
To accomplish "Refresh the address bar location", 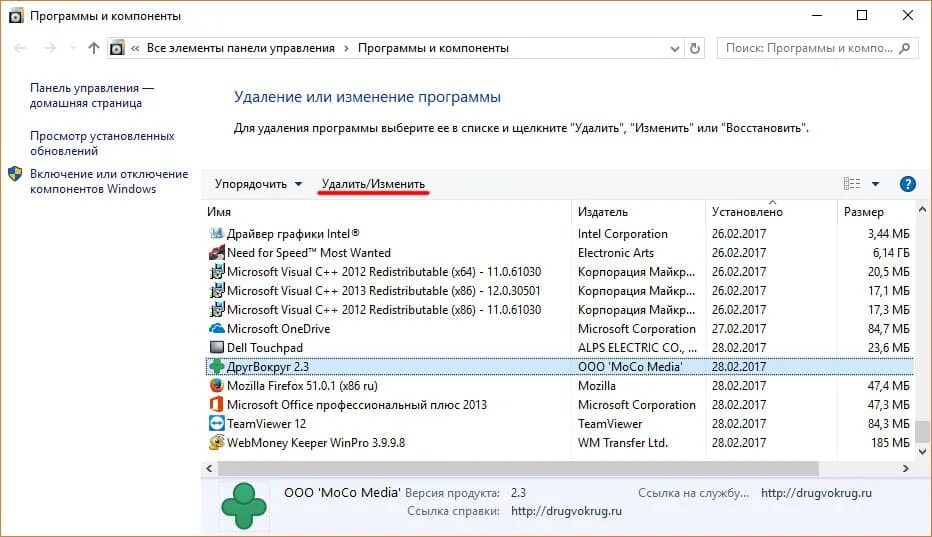I will 695,48.
